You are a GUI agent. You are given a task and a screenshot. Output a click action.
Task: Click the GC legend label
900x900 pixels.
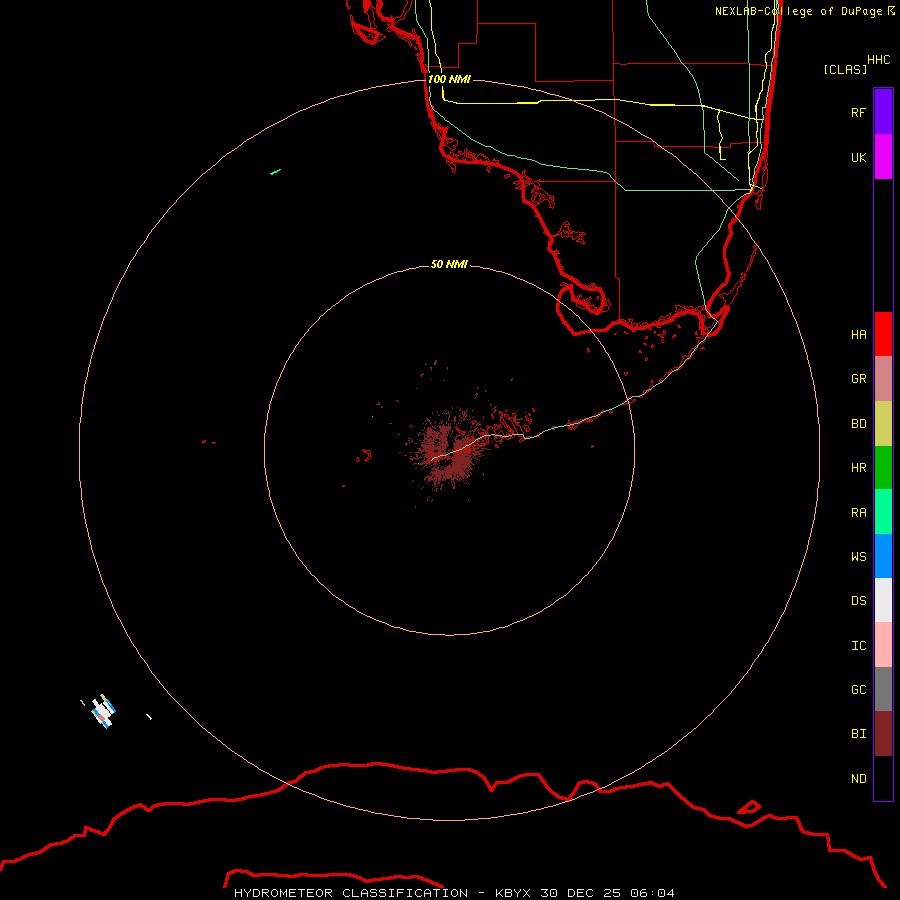(x=858, y=690)
